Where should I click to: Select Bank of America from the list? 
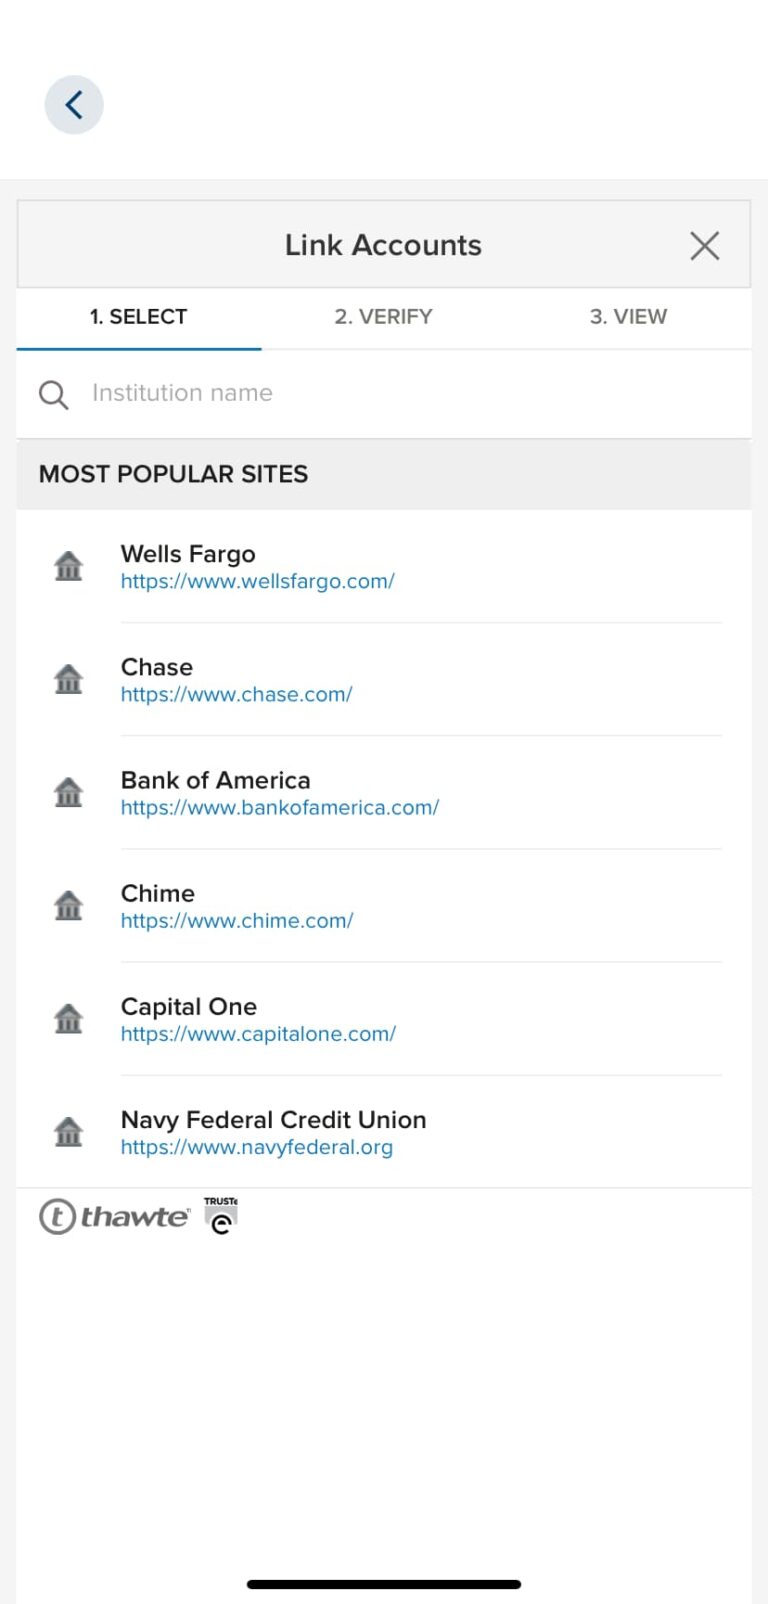click(x=215, y=780)
